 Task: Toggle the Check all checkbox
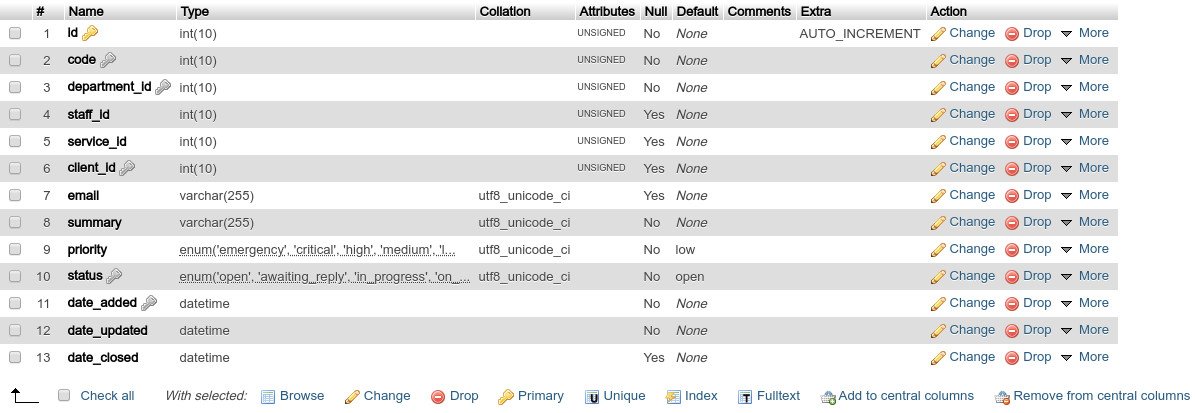coord(64,395)
